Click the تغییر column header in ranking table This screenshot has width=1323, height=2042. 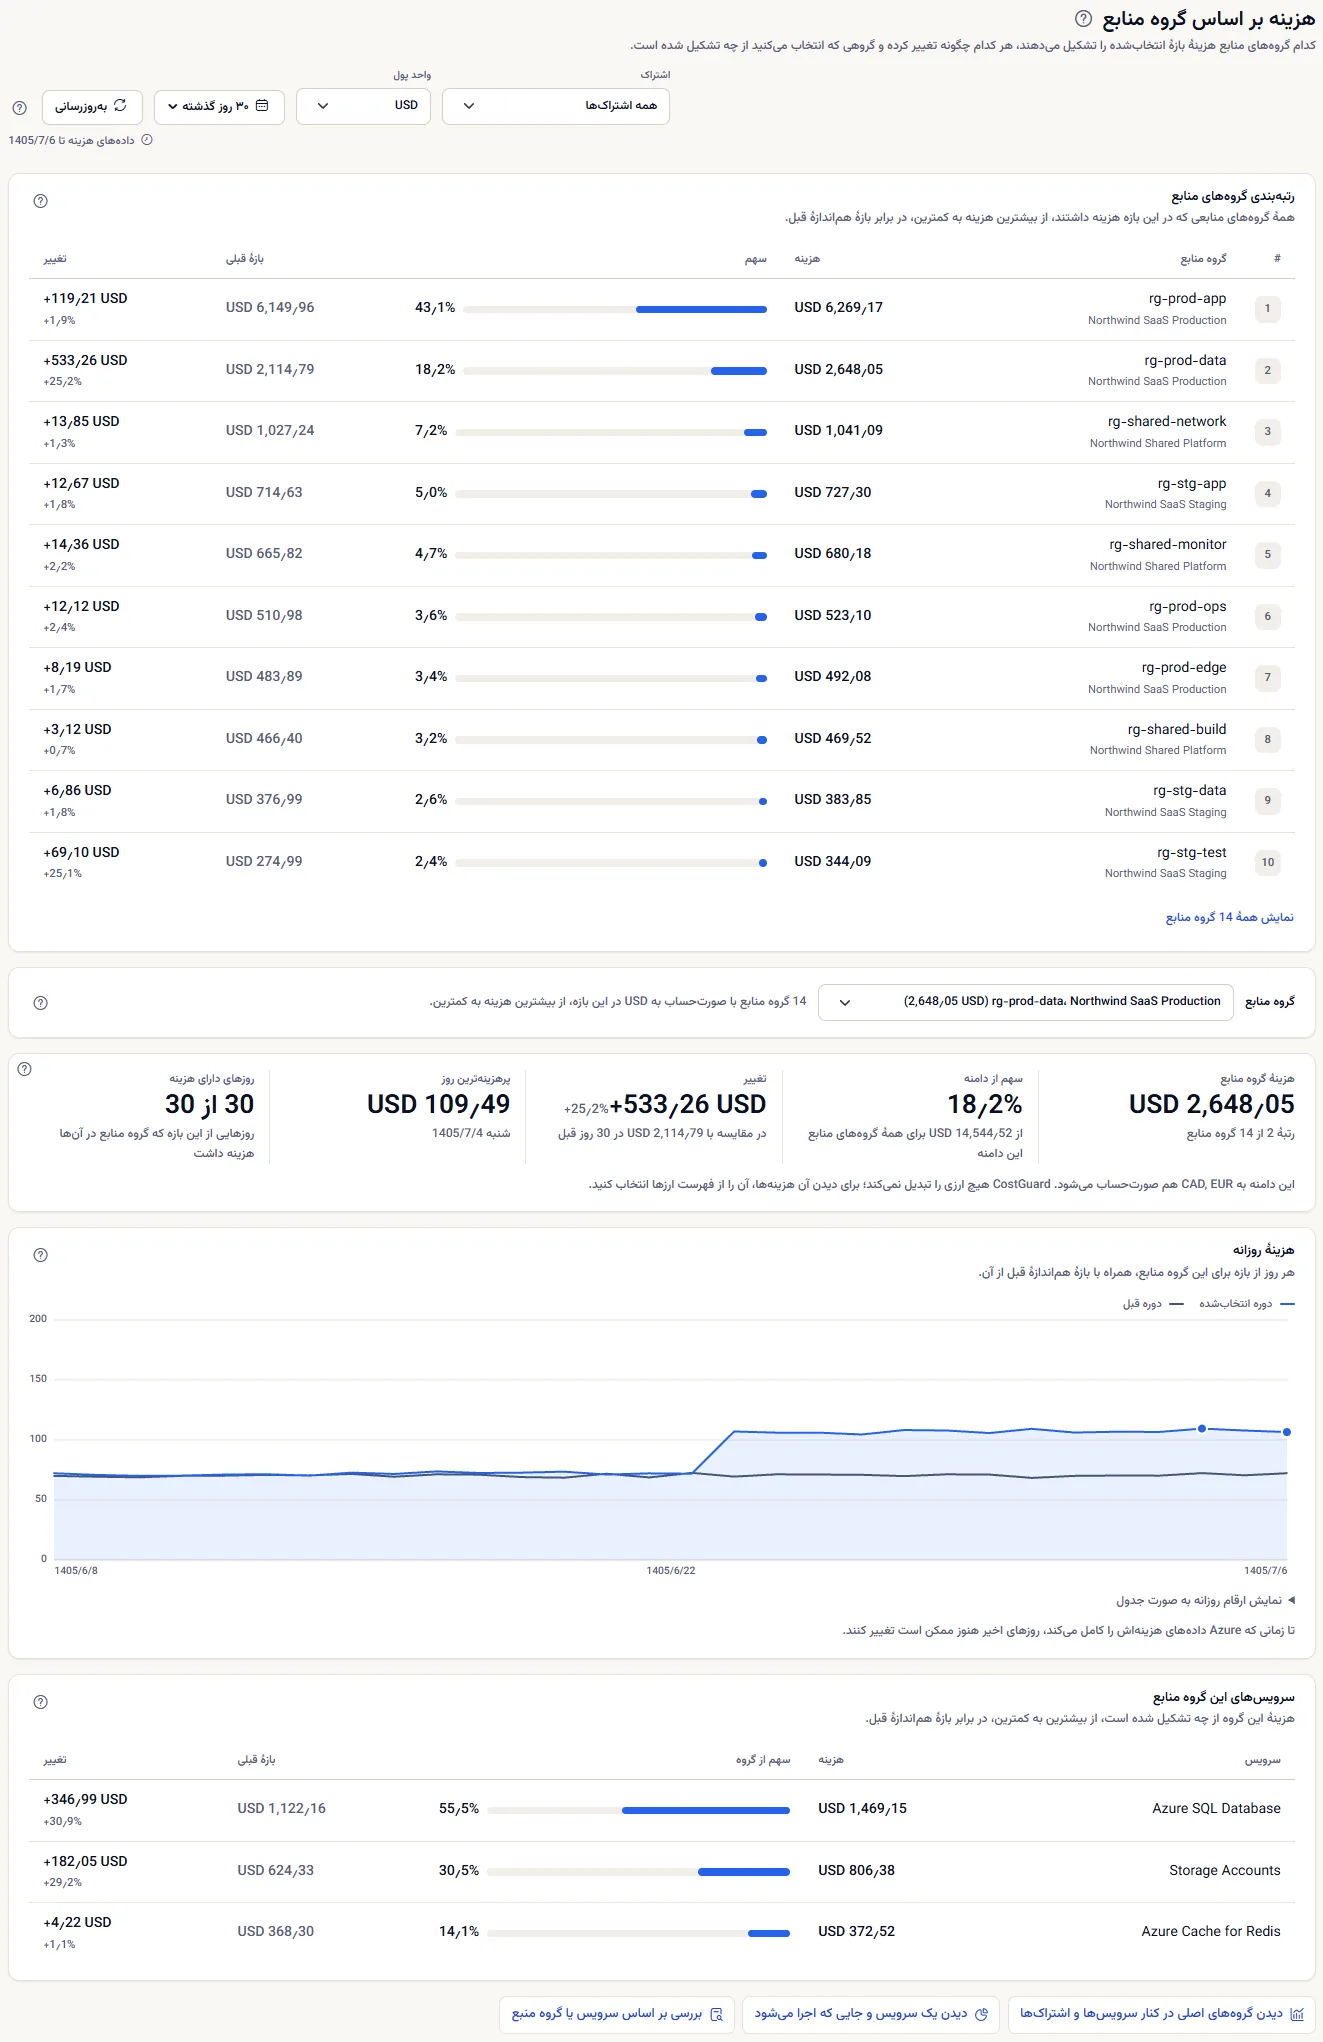(55, 259)
